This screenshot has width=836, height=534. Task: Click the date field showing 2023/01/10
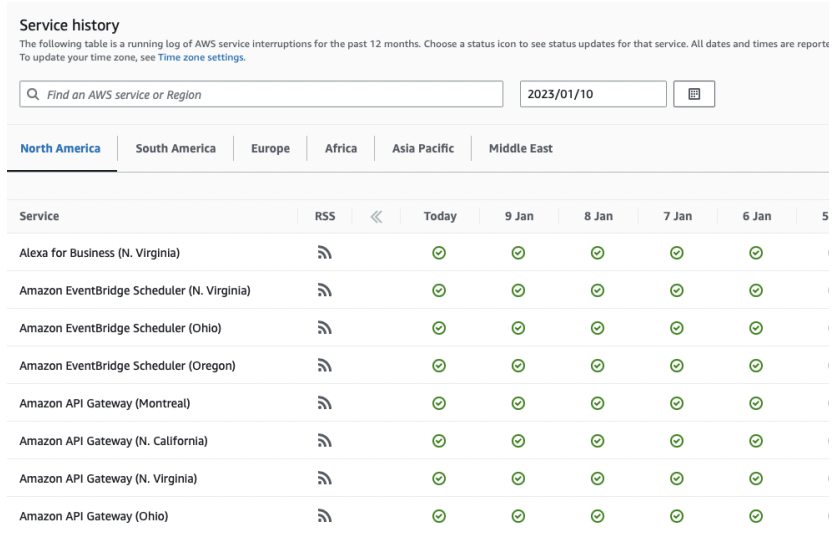point(593,94)
